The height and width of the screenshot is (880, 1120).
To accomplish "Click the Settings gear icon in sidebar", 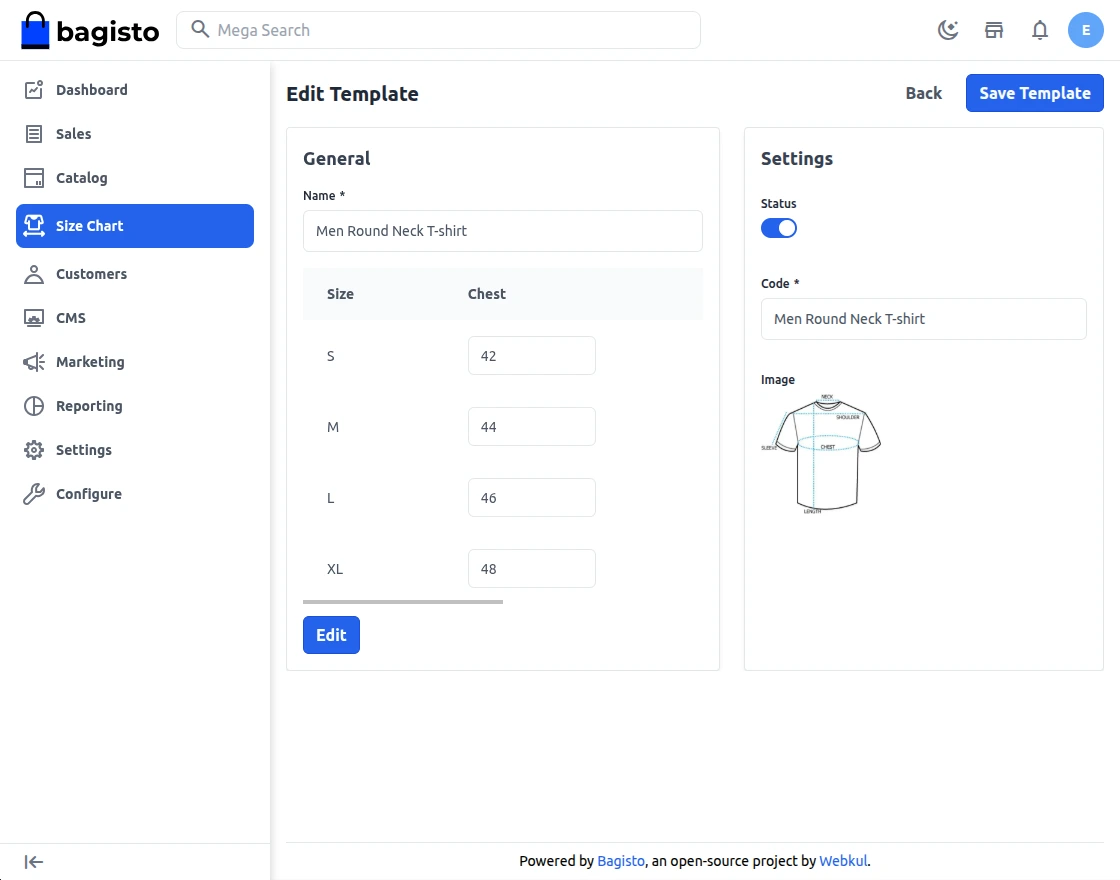I will point(34,450).
